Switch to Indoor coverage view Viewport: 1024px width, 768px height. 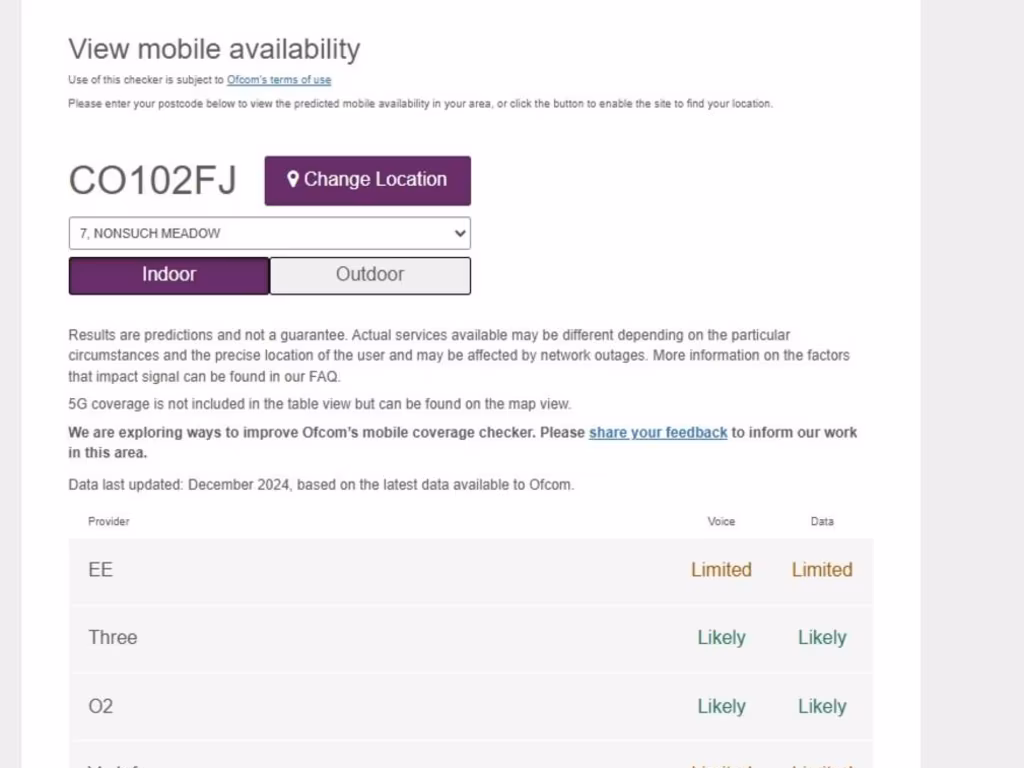[169, 275]
